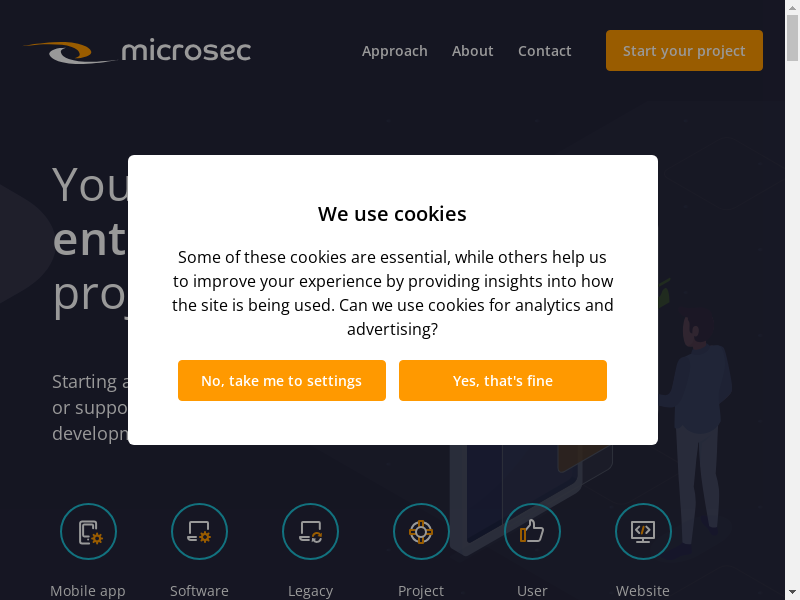Viewport: 800px width, 600px height.
Task: Choose "No, take me to settings"
Action: click(281, 381)
